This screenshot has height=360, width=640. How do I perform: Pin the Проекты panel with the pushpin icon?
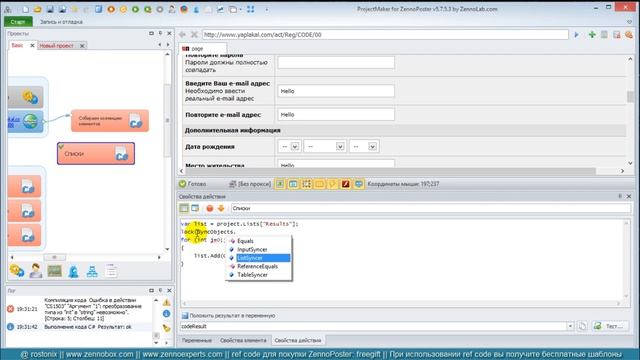pyautogui.click(x=160, y=33)
